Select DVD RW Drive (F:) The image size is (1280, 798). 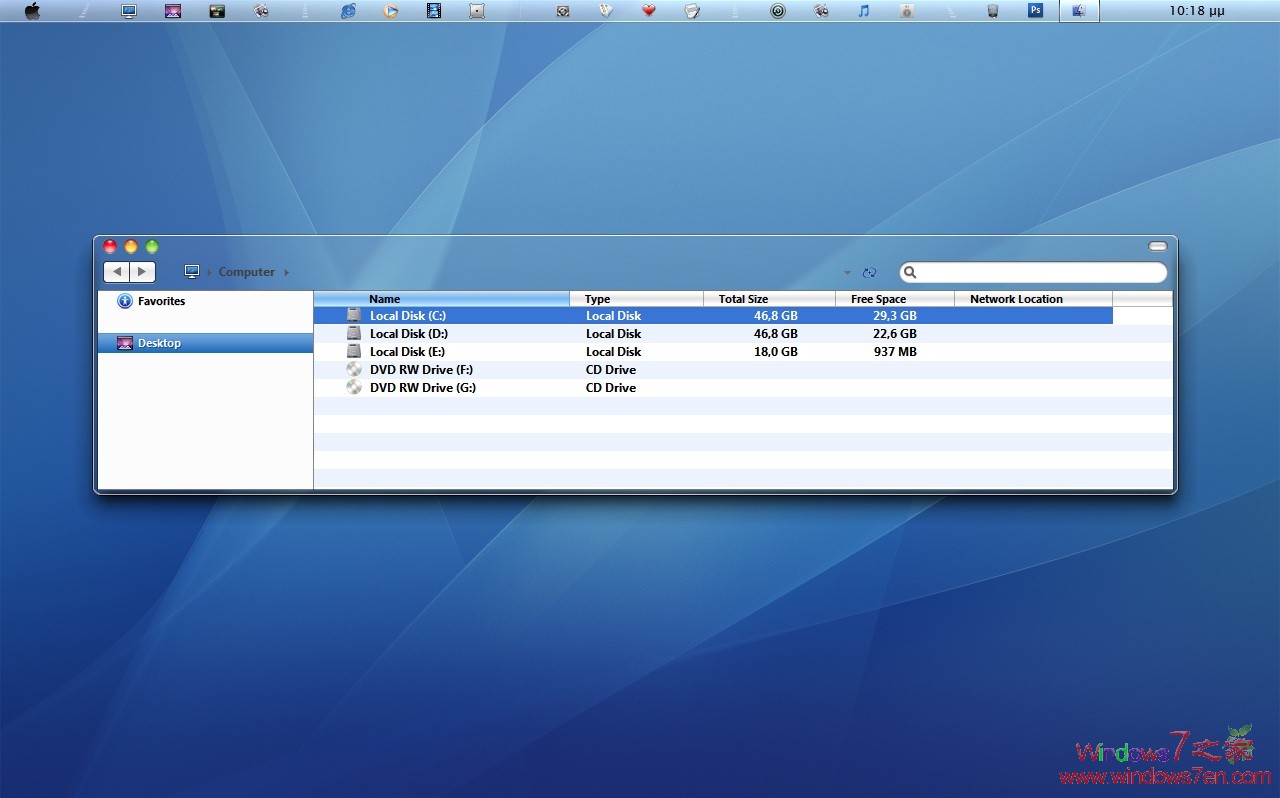pos(421,369)
